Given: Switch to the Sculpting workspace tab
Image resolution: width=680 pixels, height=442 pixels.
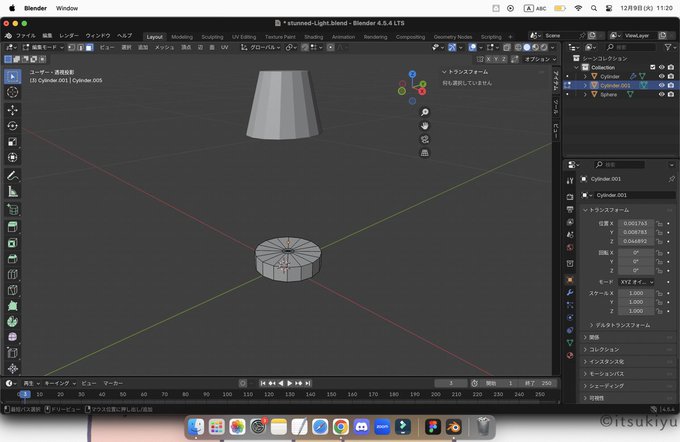Looking at the screenshot, I should tap(212, 37).
